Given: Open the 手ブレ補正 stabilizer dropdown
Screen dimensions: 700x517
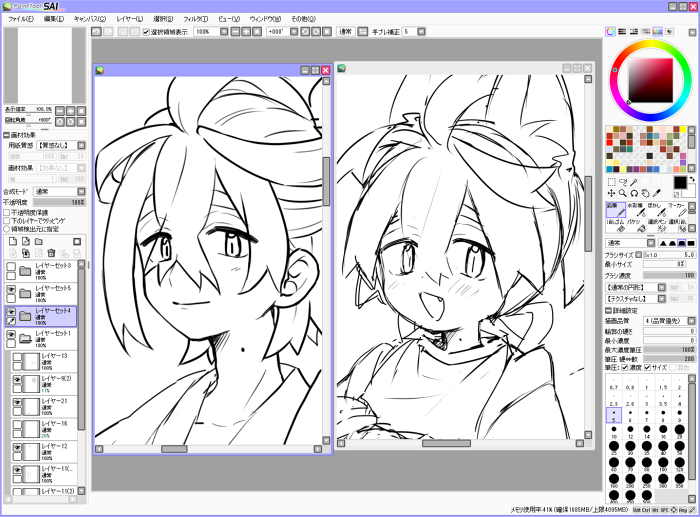Looking at the screenshot, I should pos(421,32).
